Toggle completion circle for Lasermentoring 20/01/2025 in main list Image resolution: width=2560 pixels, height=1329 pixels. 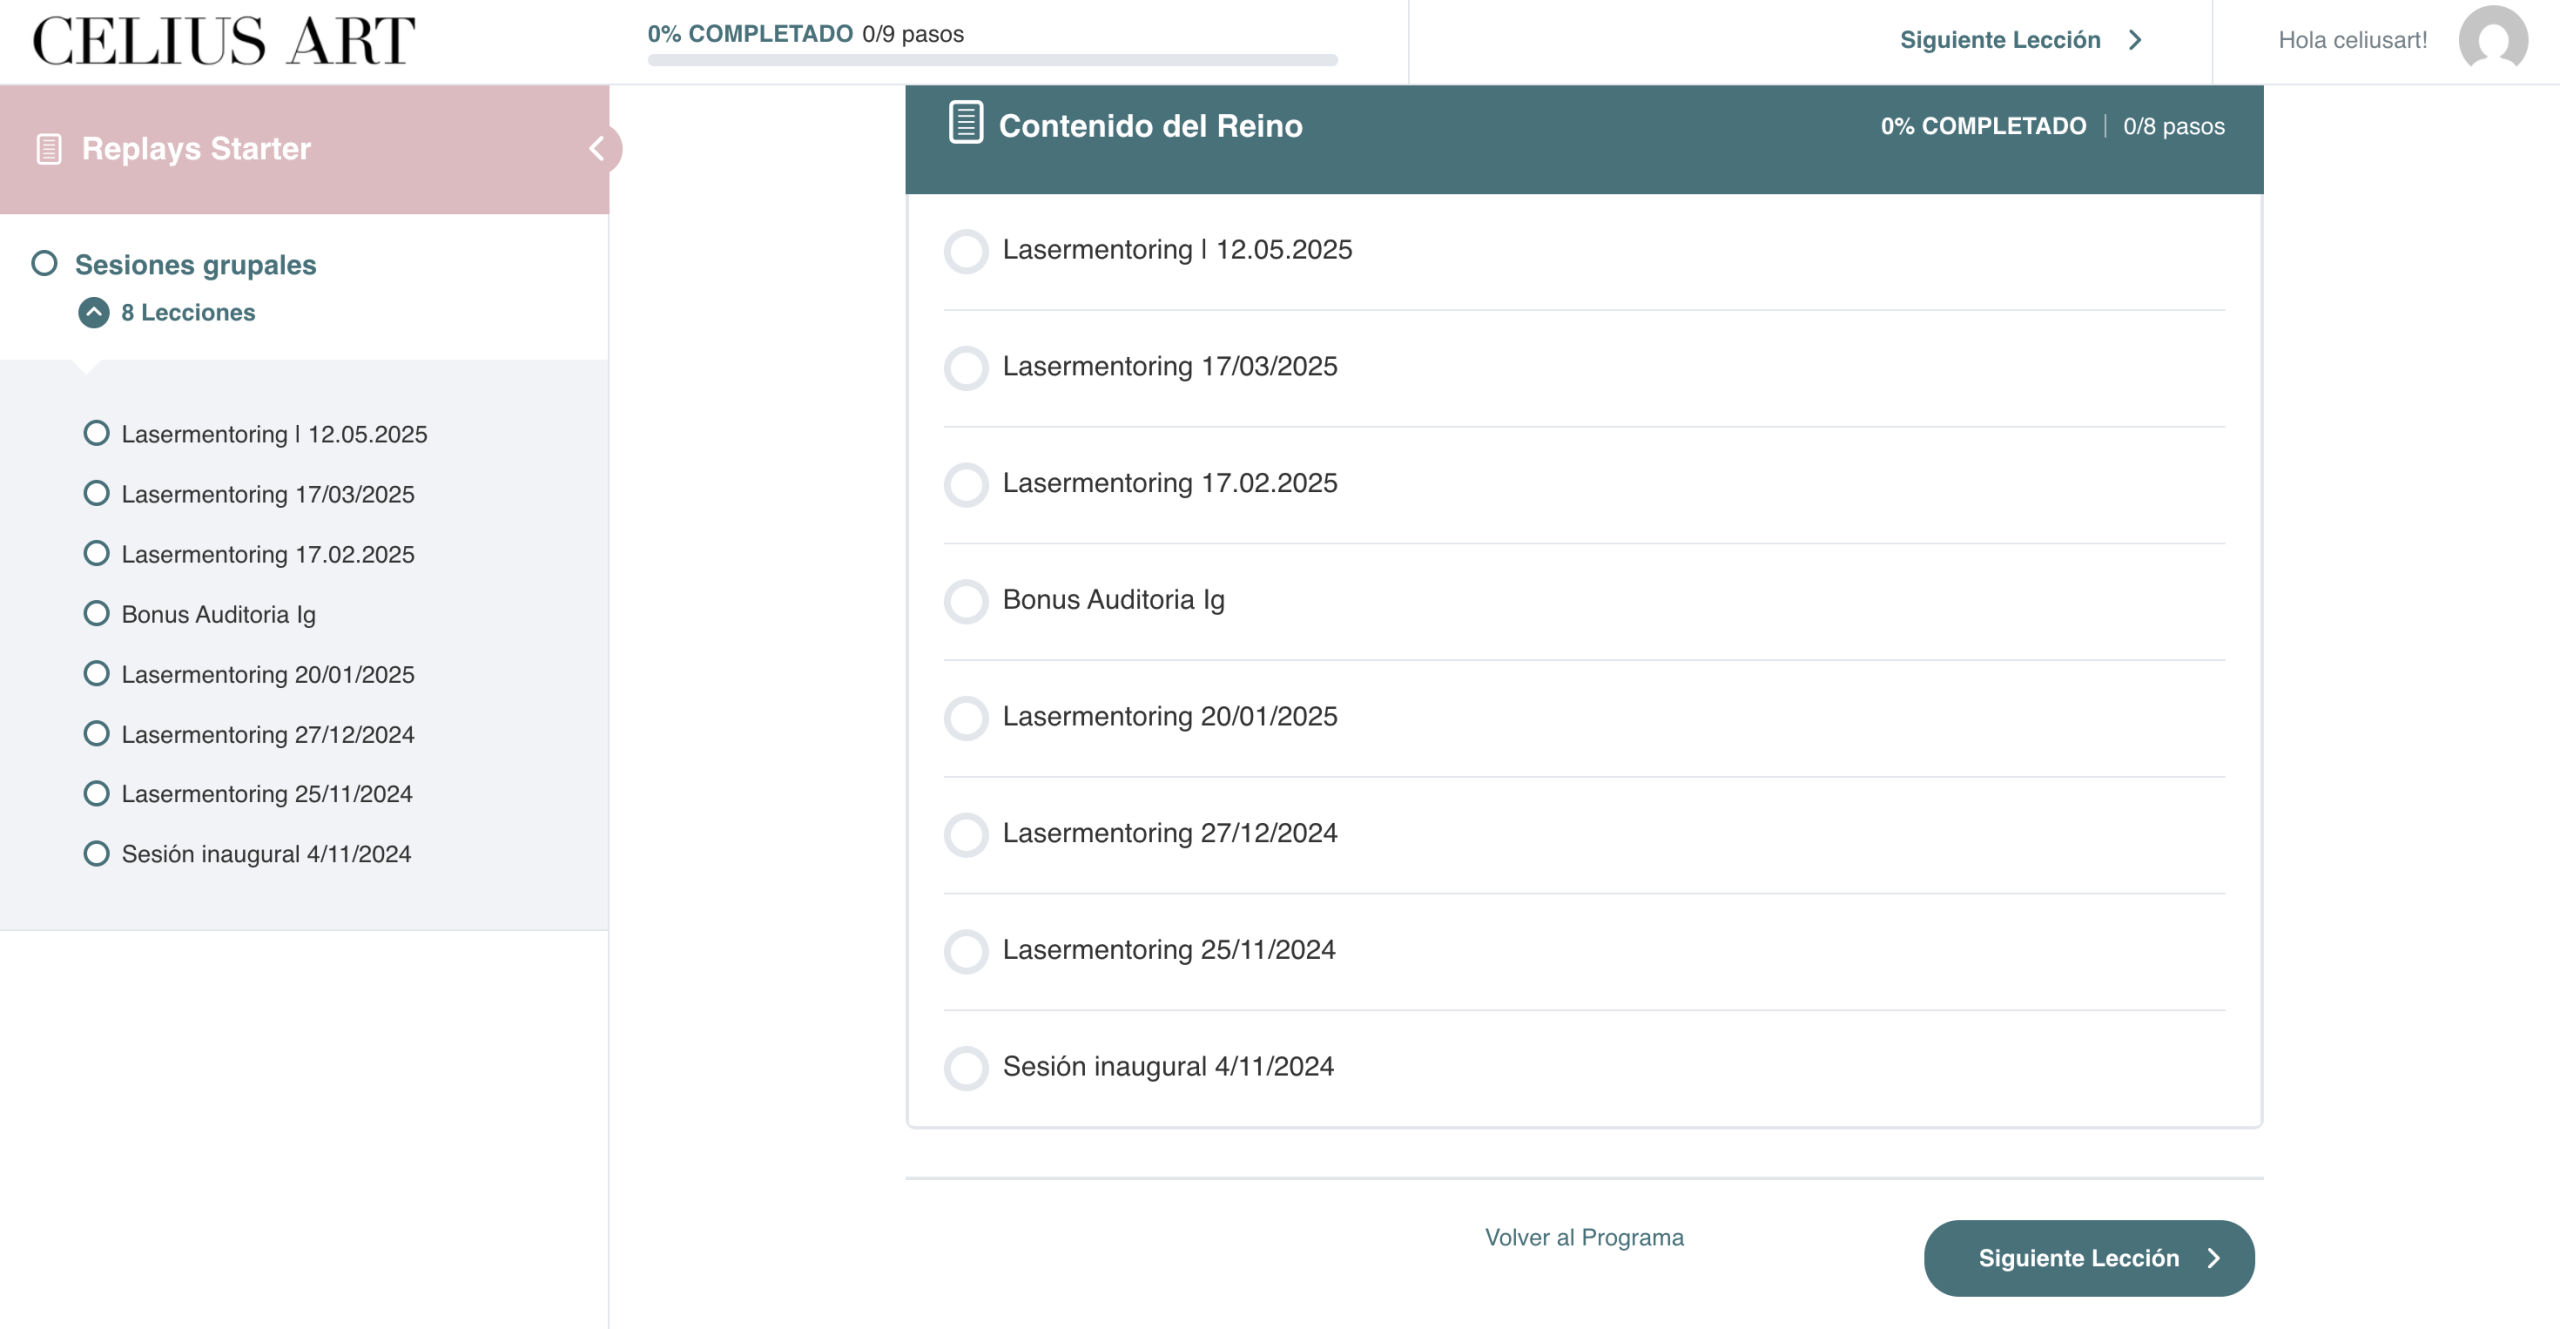[x=966, y=717]
